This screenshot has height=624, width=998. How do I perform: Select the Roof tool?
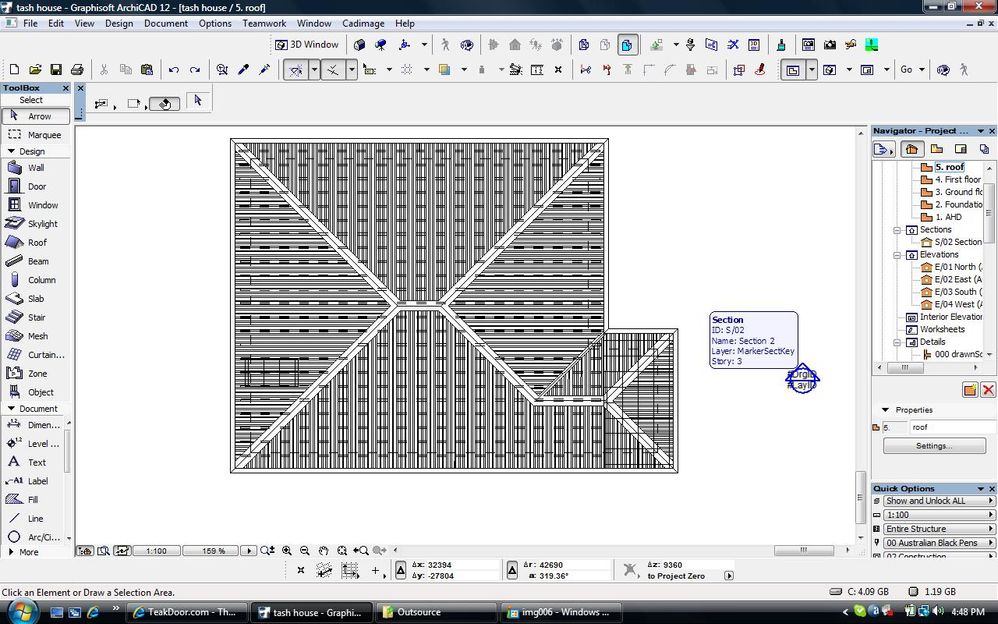(36, 242)
